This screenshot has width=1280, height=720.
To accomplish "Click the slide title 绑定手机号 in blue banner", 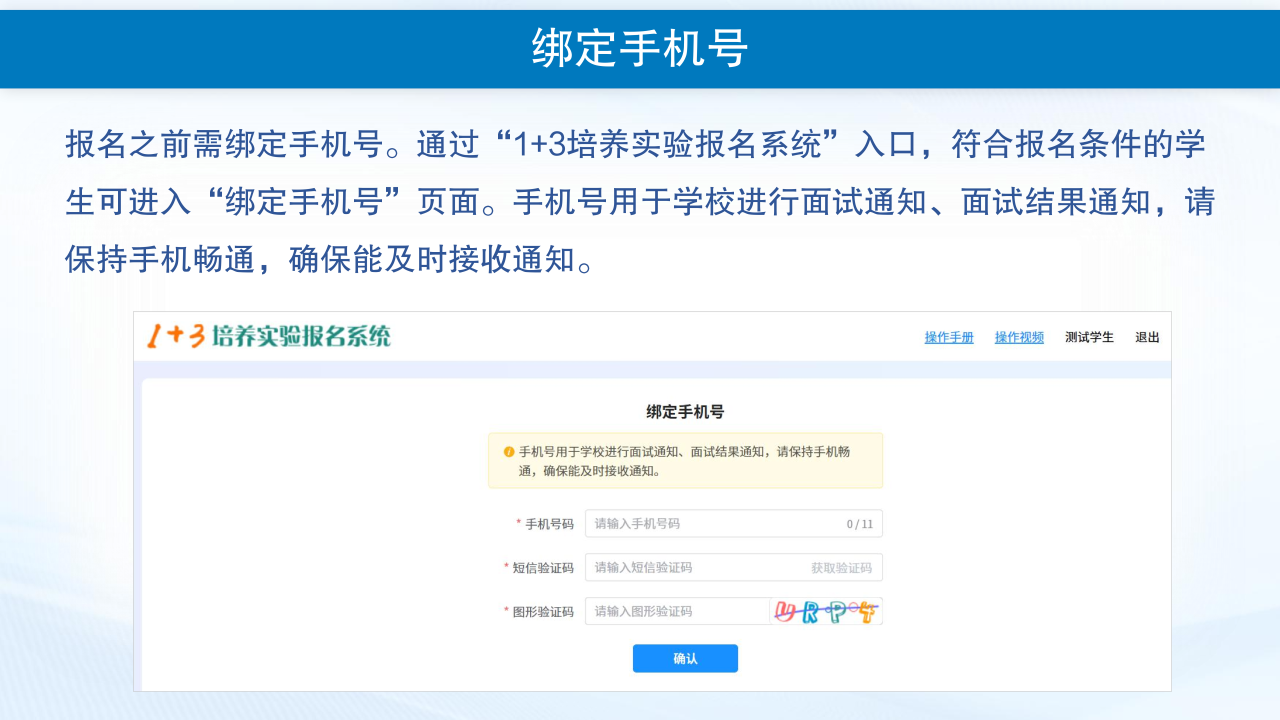I will click(x=640, y=48).
